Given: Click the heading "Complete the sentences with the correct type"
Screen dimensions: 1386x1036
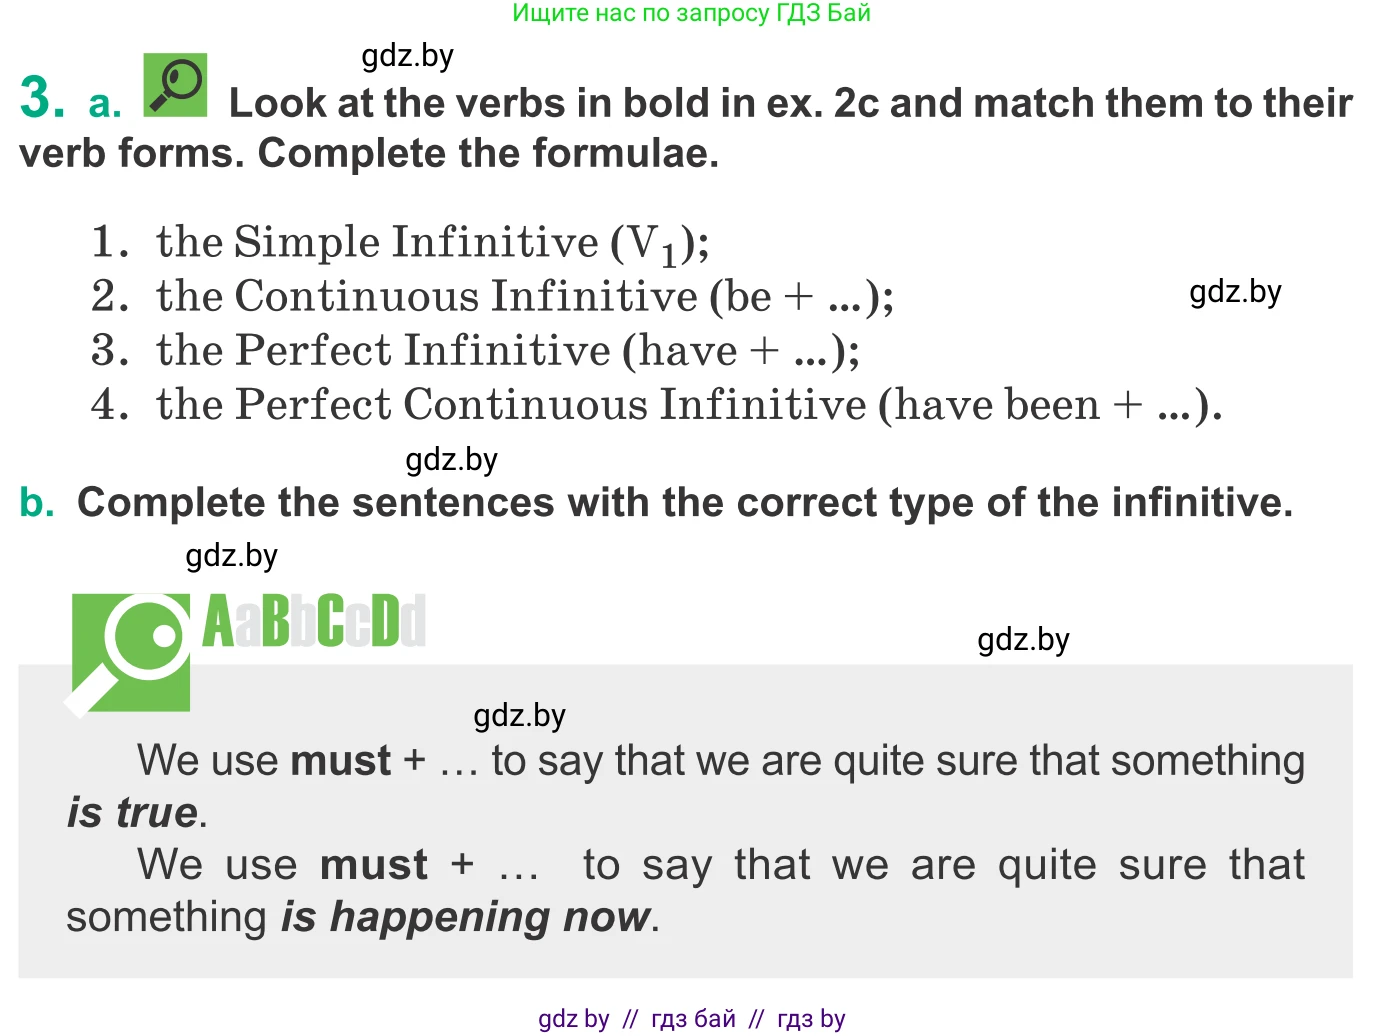Looking at the screenshot, I should click(x=684, y=502).
